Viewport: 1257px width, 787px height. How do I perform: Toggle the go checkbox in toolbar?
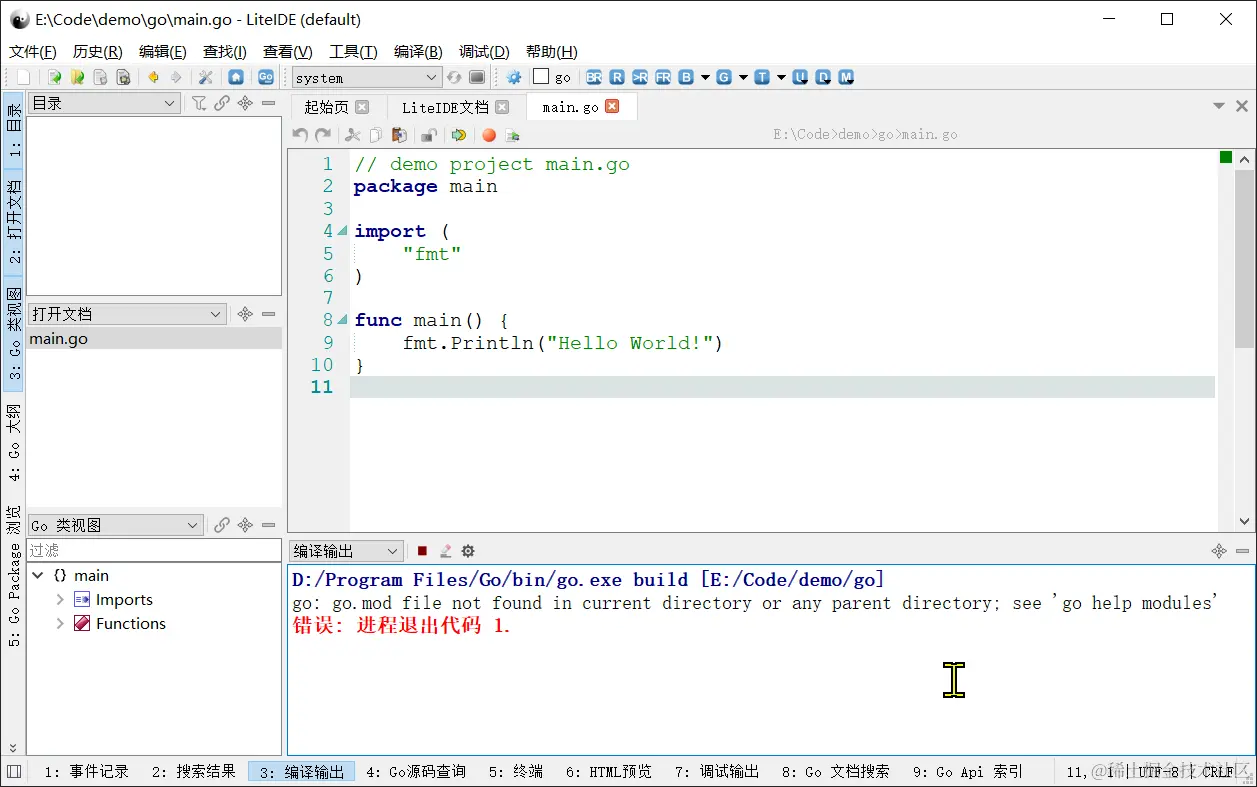[x=541, y=77]
